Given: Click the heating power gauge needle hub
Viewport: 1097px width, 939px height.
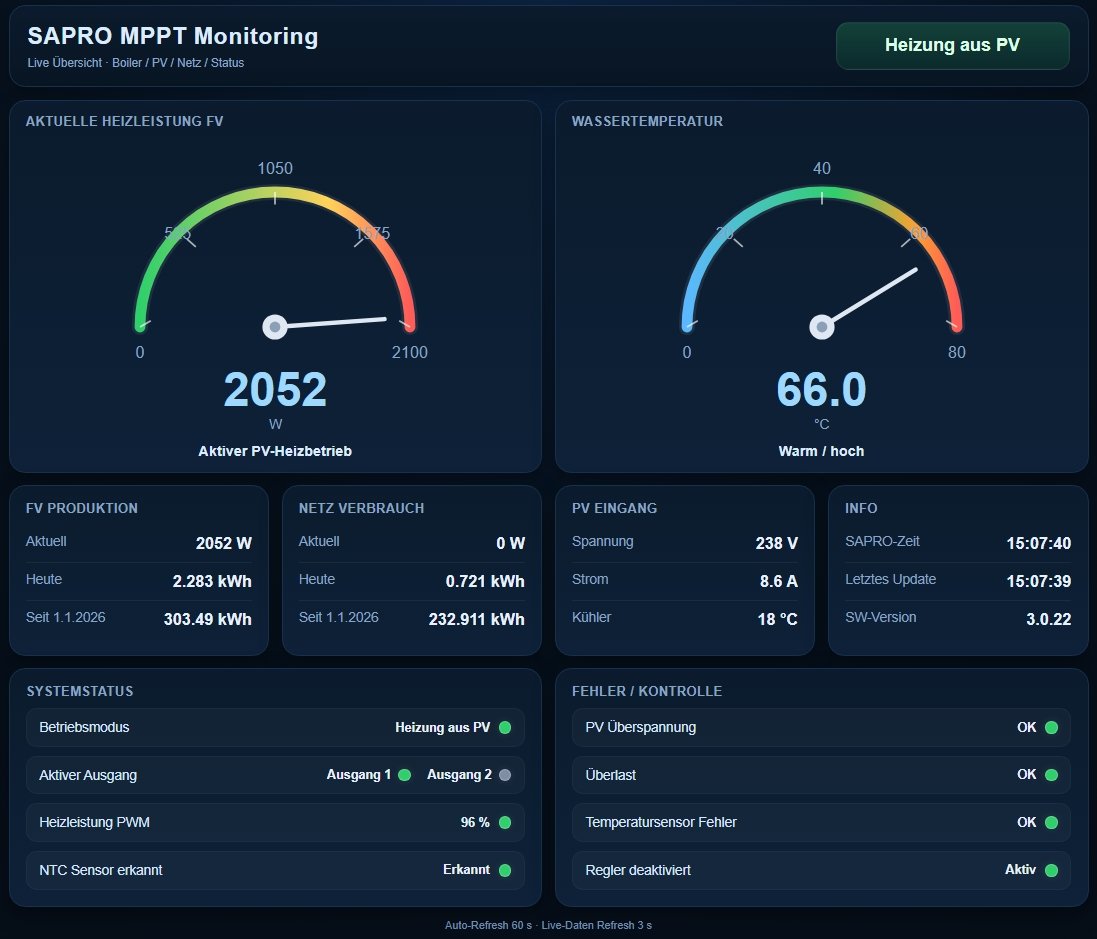Looking at the screenshot, I should [x=275, y=327].
